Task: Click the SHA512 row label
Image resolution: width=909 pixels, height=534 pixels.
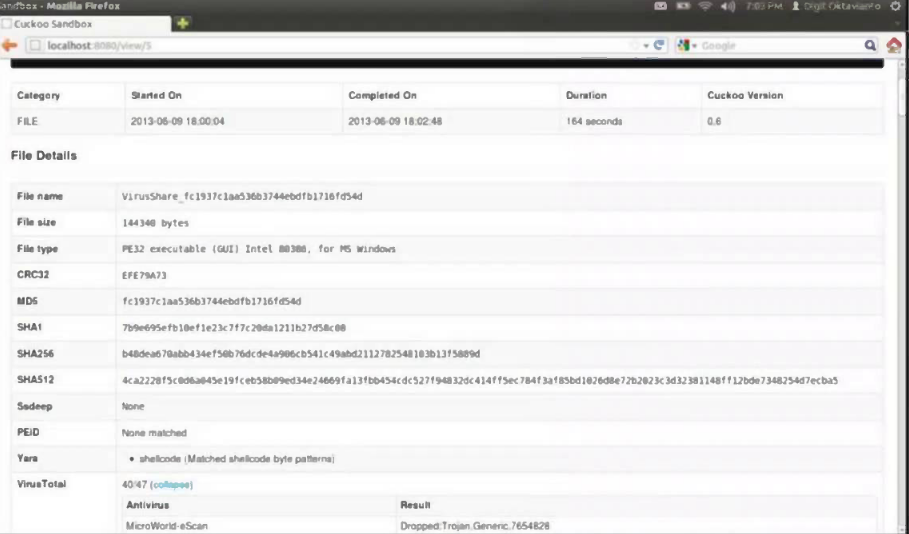Action: pos(35,380)
